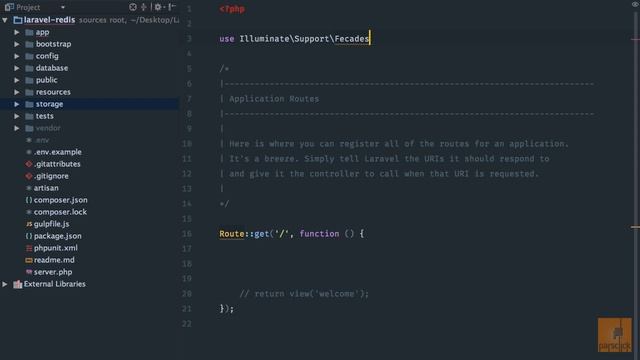
Task: Expand the tests folder
Action: click(x=17, y=116)
